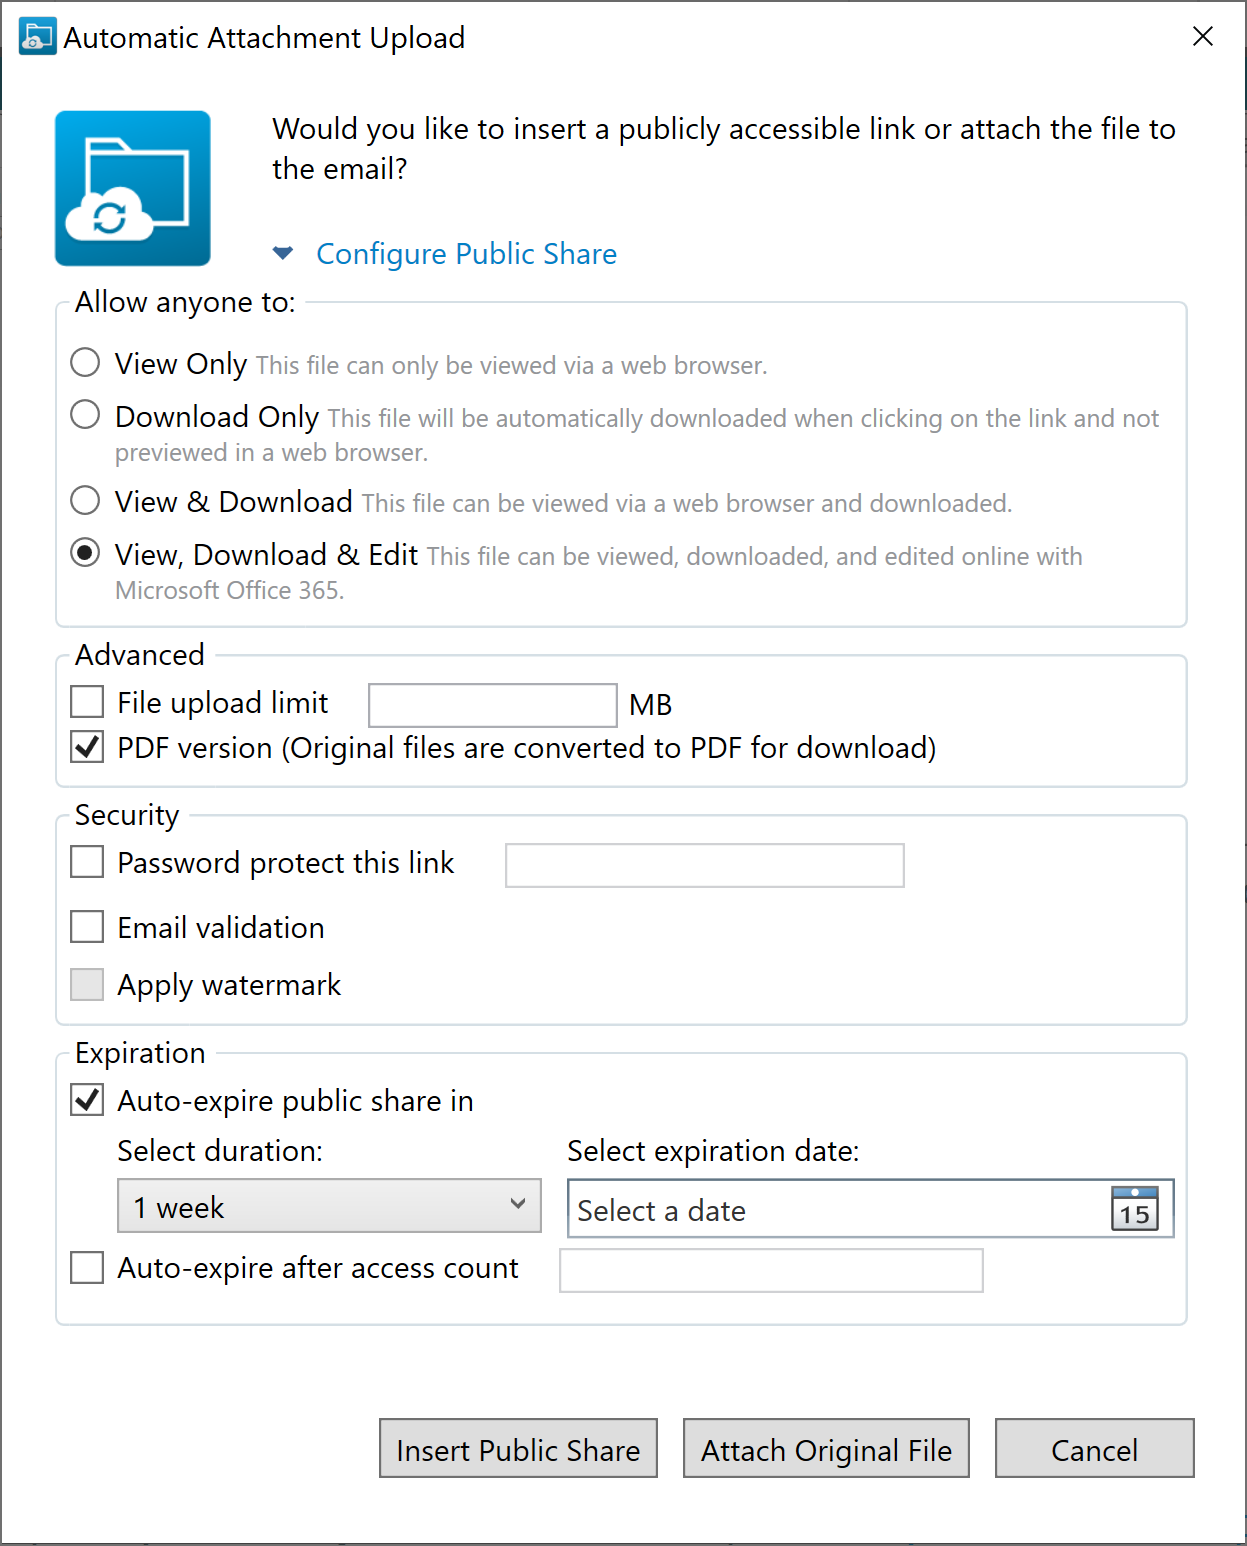Open the Configure Public Share link
This screenshot has width=1247, height=1546.
[466, 254]
